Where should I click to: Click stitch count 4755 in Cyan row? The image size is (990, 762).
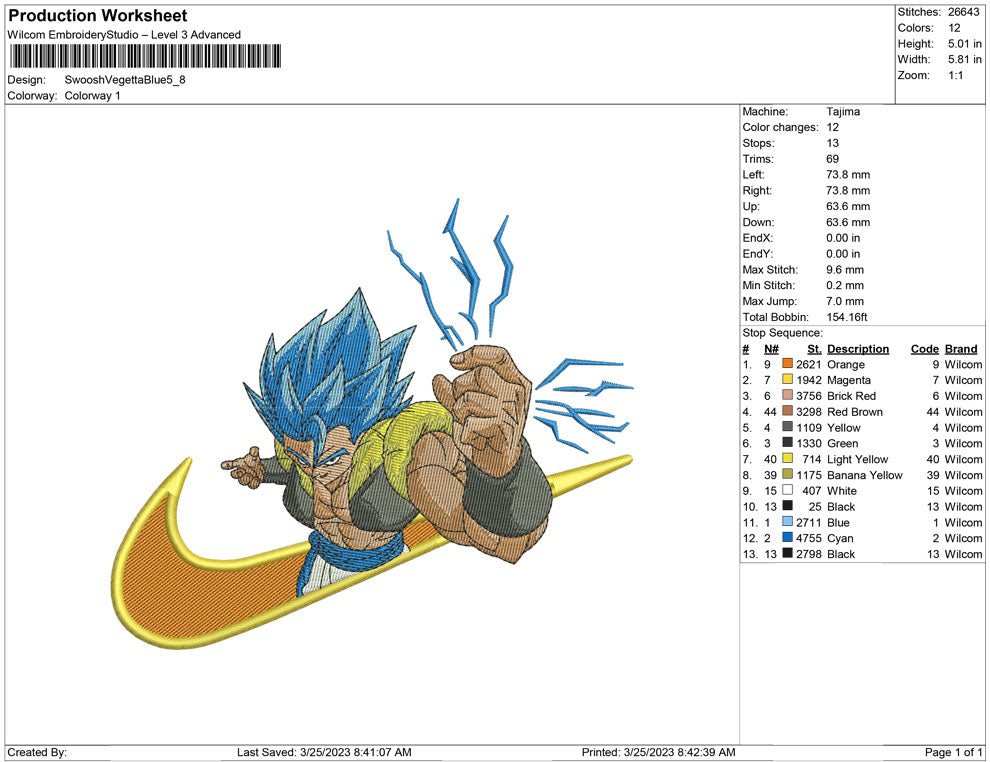[x=809, y=538]
